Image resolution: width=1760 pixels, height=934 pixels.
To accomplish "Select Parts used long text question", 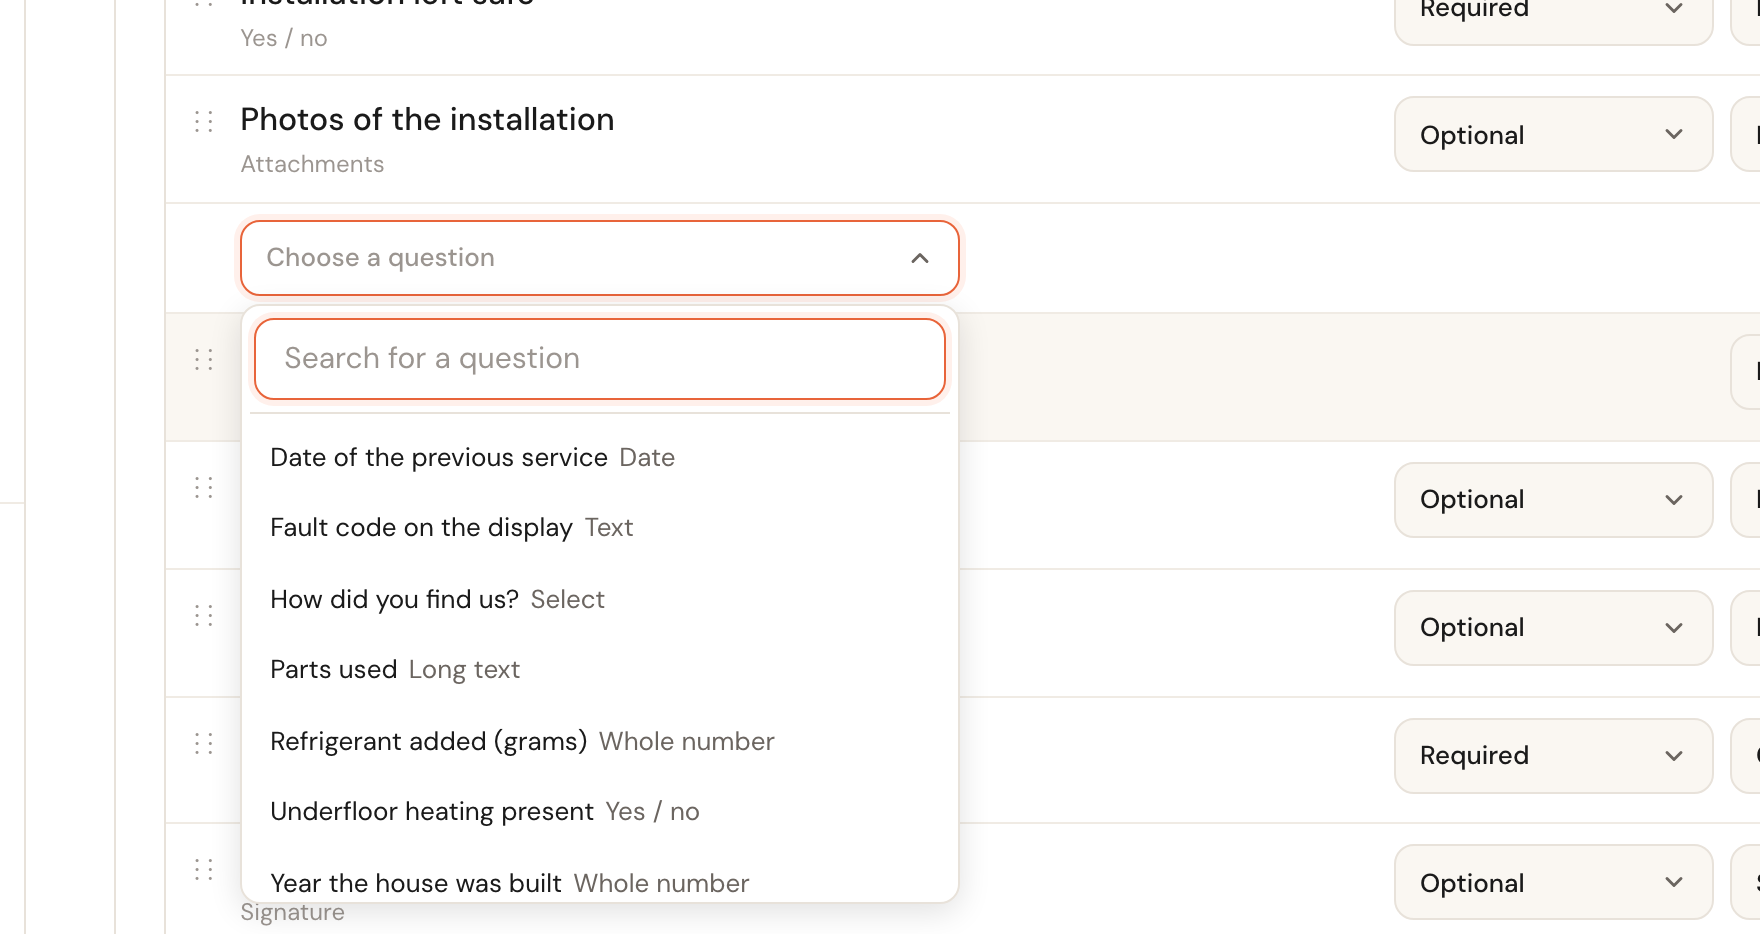I will (x=600, y=669).
